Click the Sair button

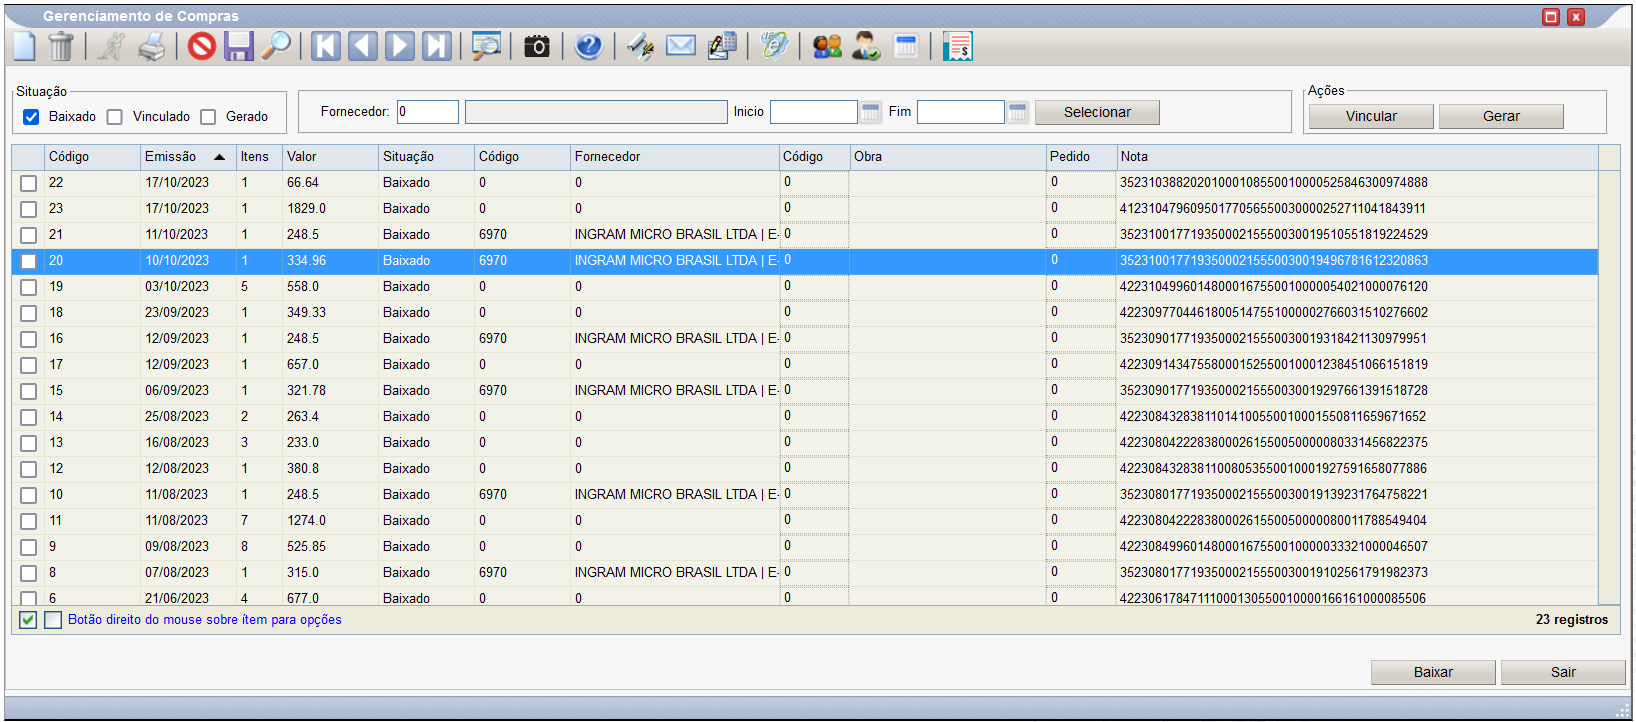[1563, 672]
